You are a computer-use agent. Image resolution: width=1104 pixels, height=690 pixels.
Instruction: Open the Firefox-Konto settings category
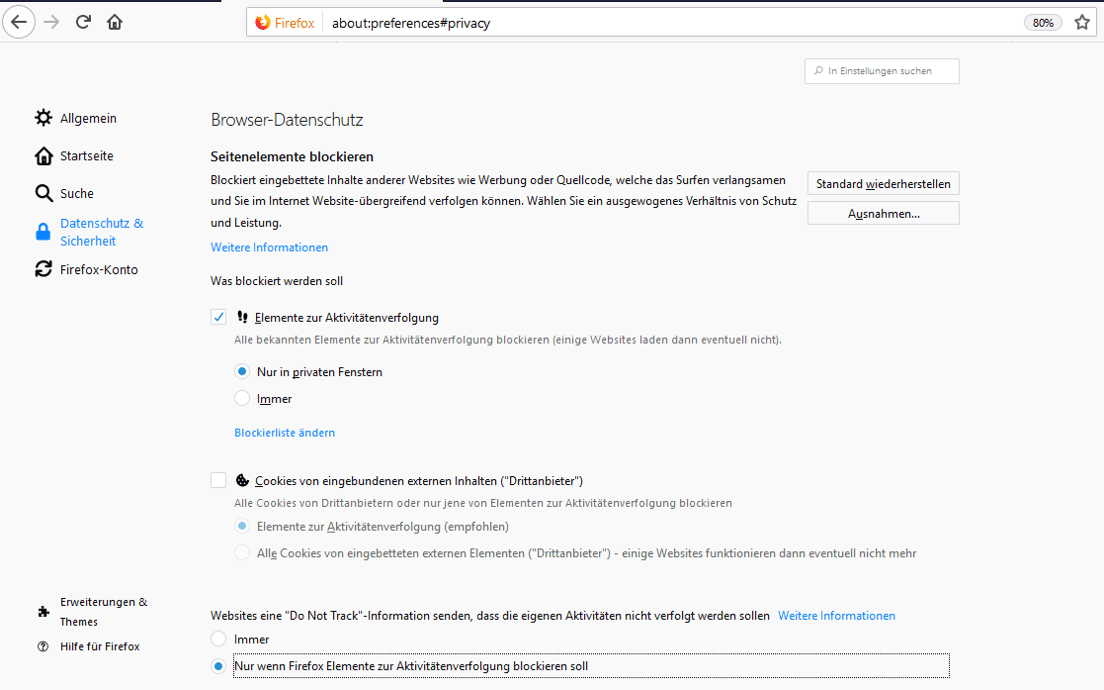tap(86, 269)
